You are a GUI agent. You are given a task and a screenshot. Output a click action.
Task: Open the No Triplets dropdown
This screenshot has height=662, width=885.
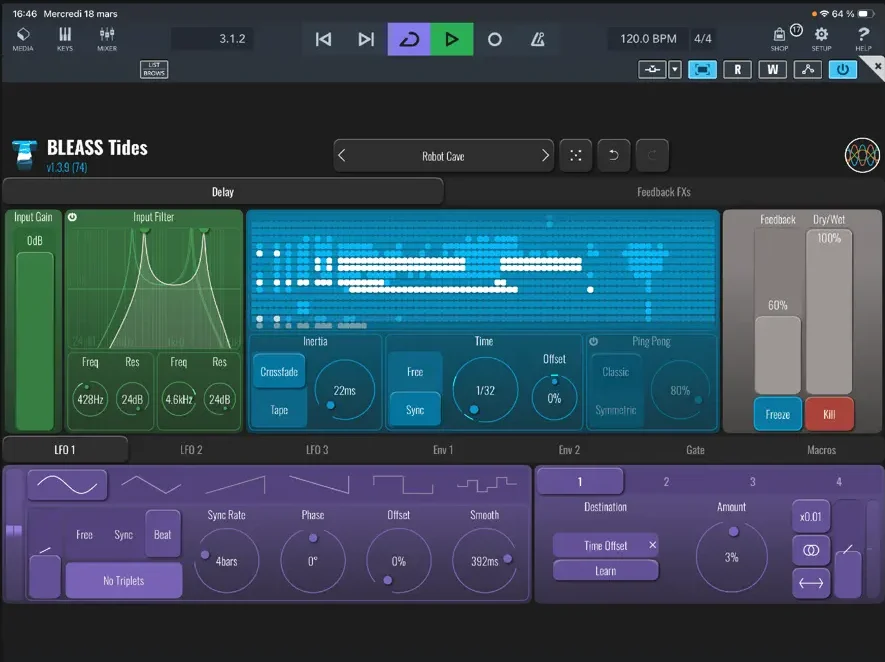tap(124, 581)
